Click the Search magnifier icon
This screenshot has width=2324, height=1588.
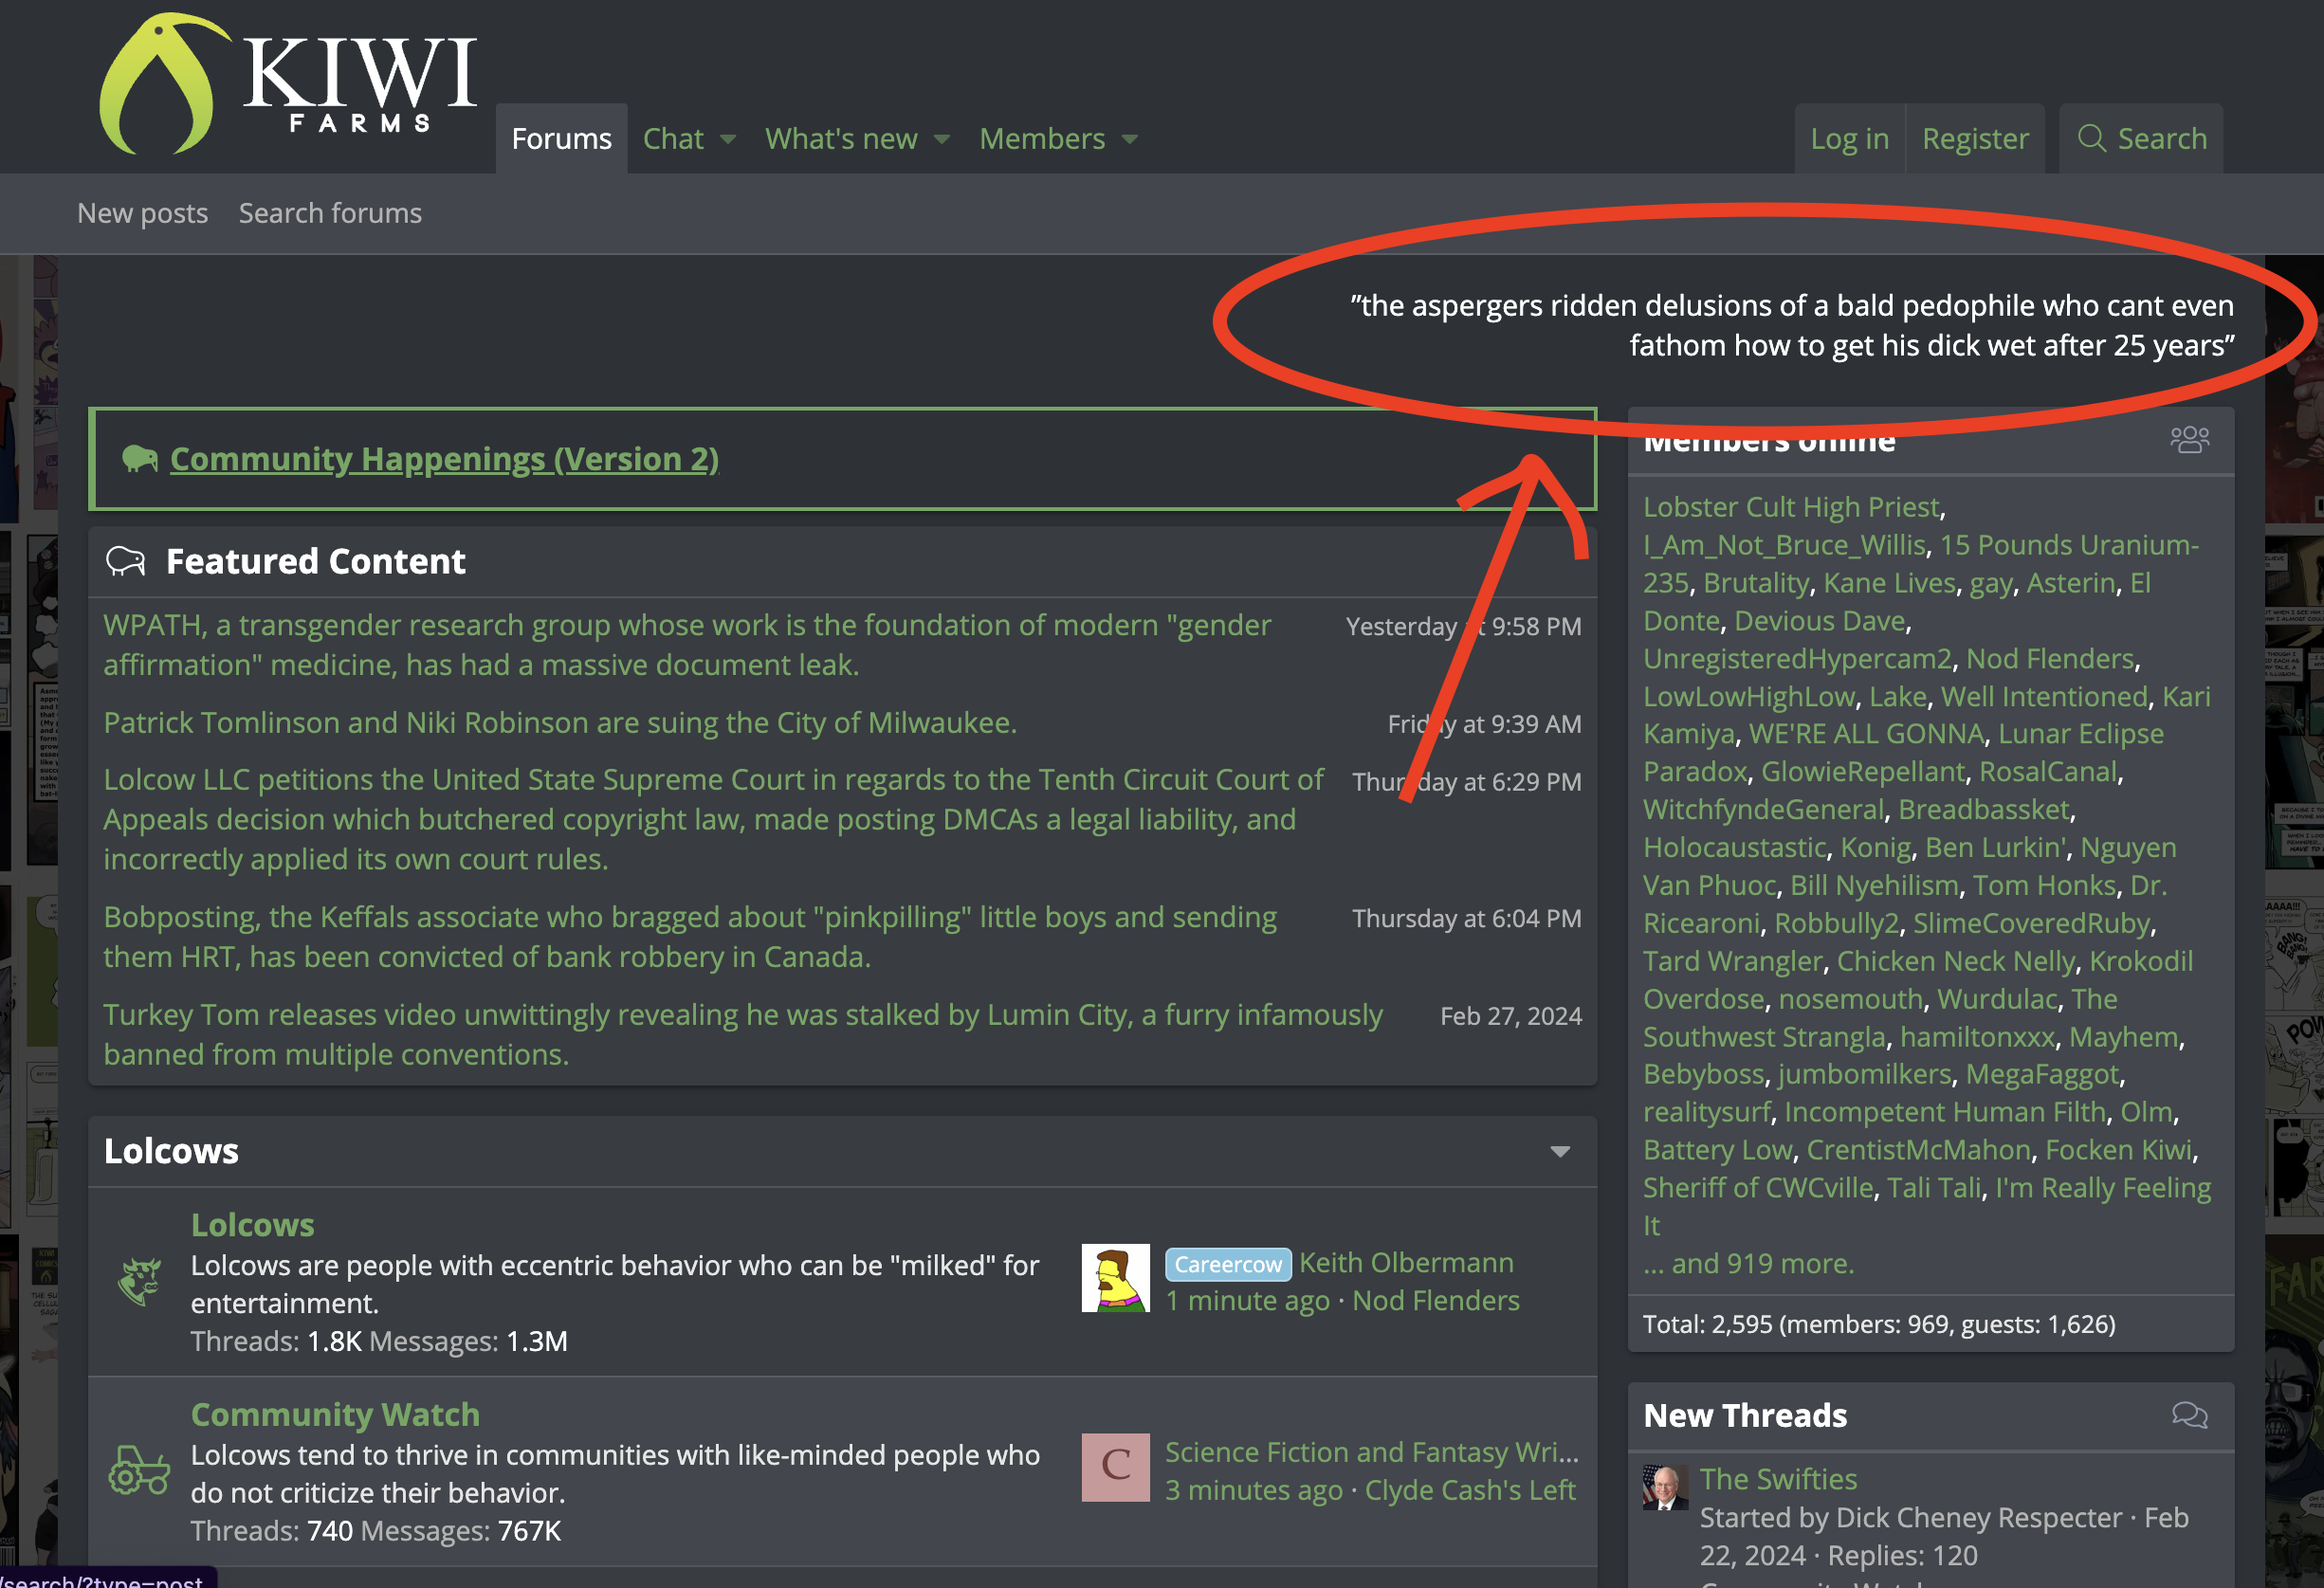point(2091,138)
